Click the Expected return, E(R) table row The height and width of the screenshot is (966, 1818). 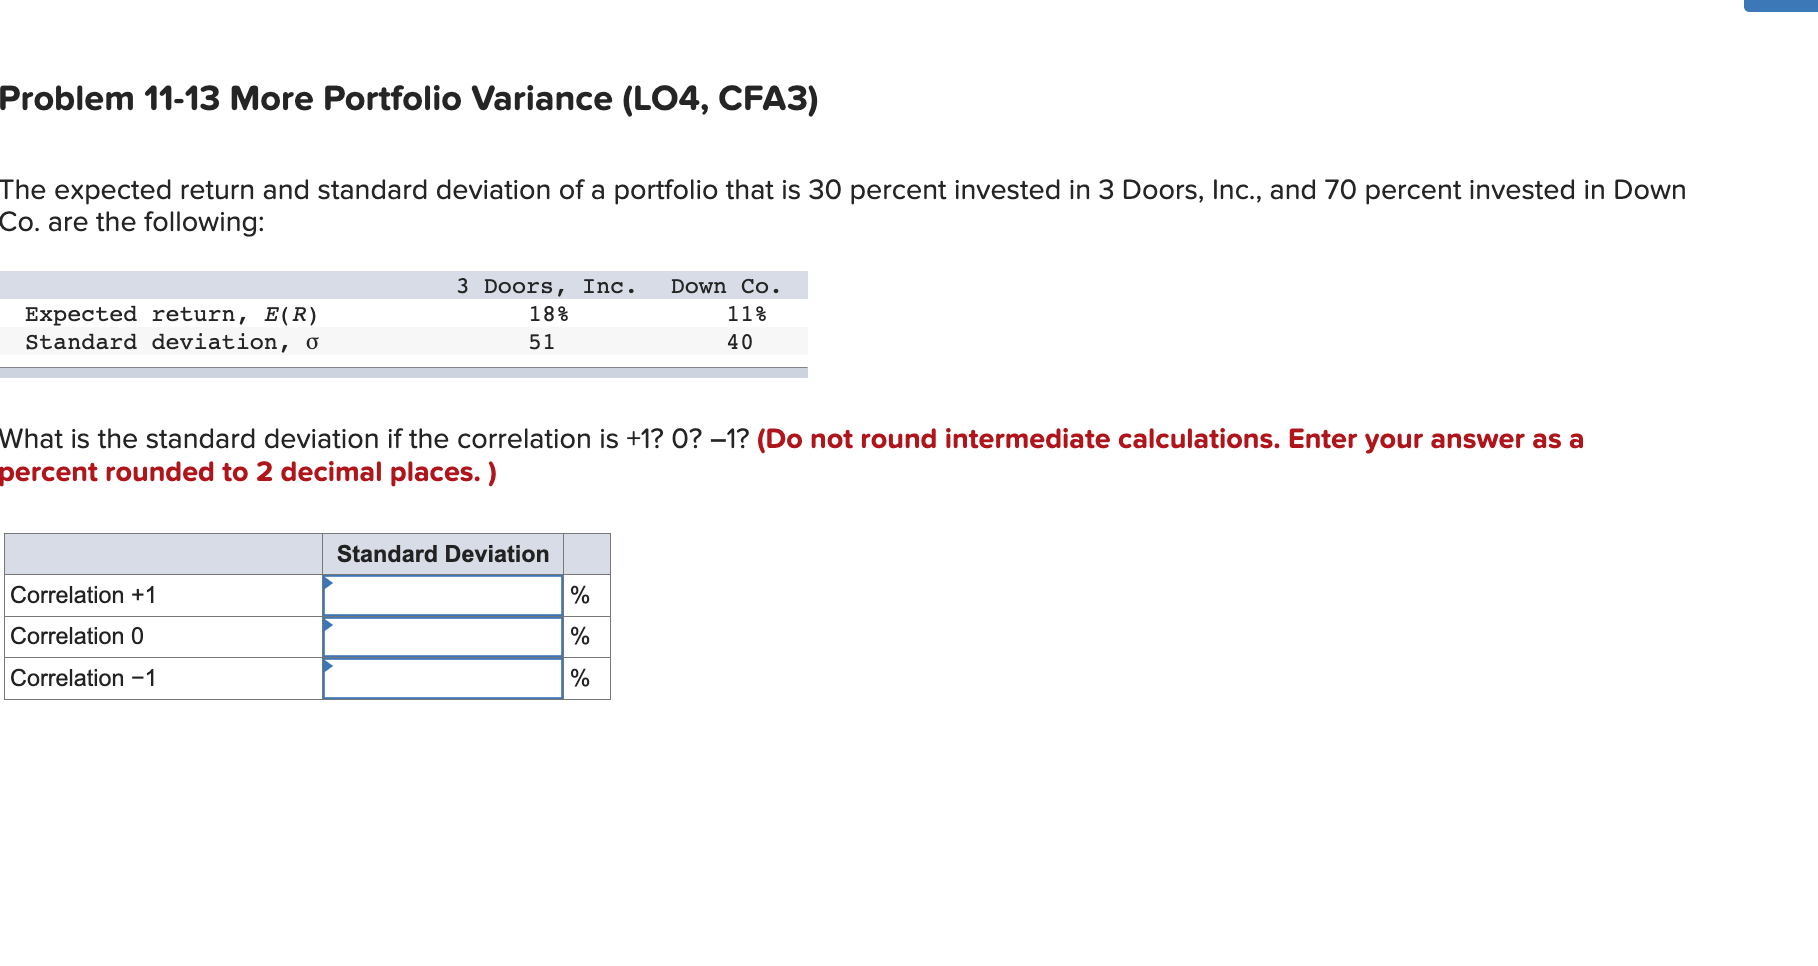[170, 313]
